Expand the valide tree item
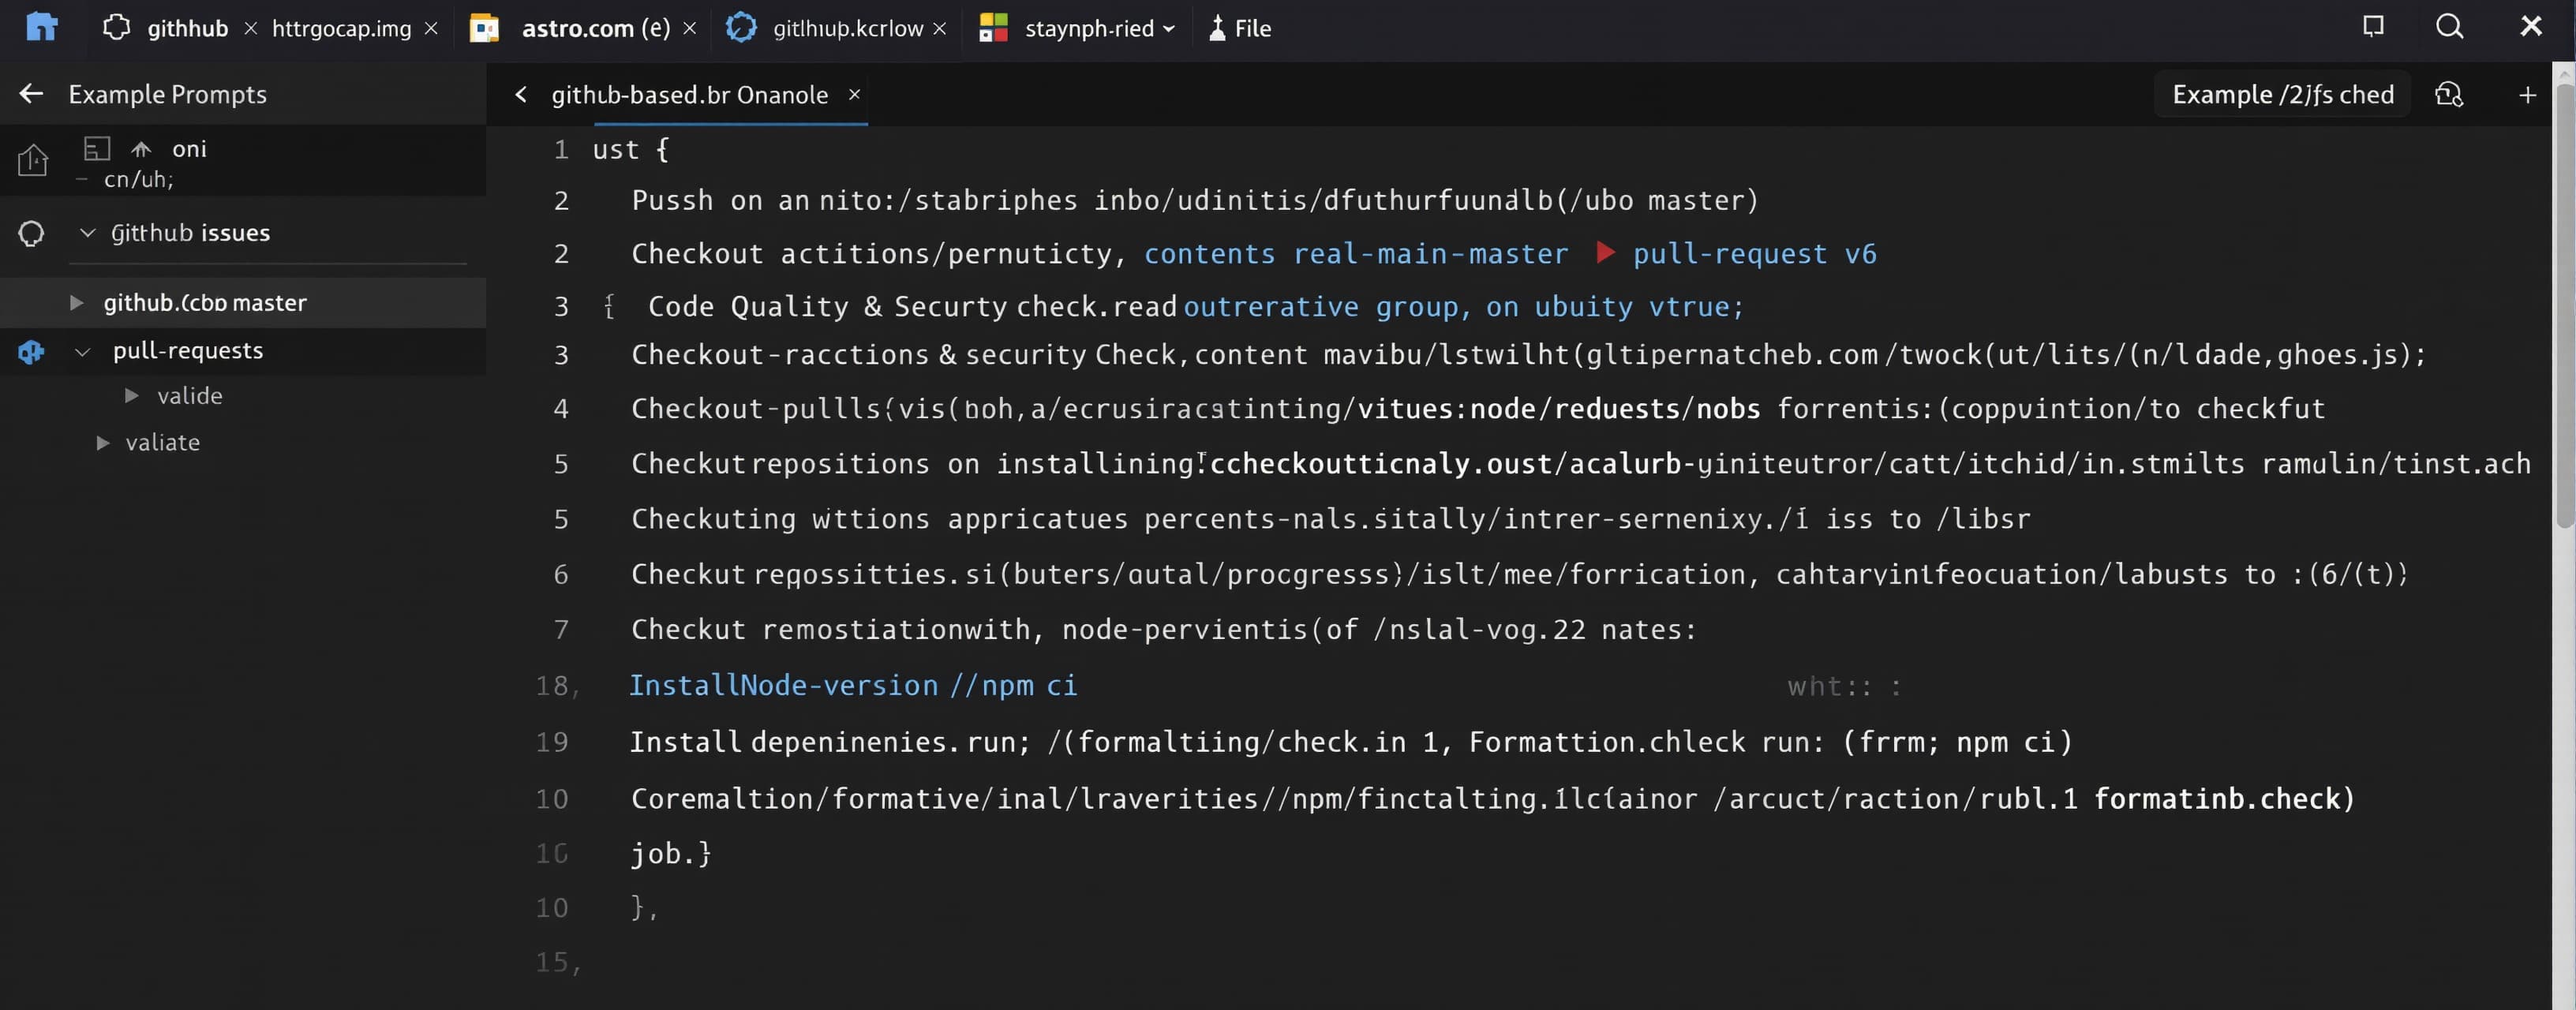The height and width of the screenshot is (1010, 2576). 131,396
